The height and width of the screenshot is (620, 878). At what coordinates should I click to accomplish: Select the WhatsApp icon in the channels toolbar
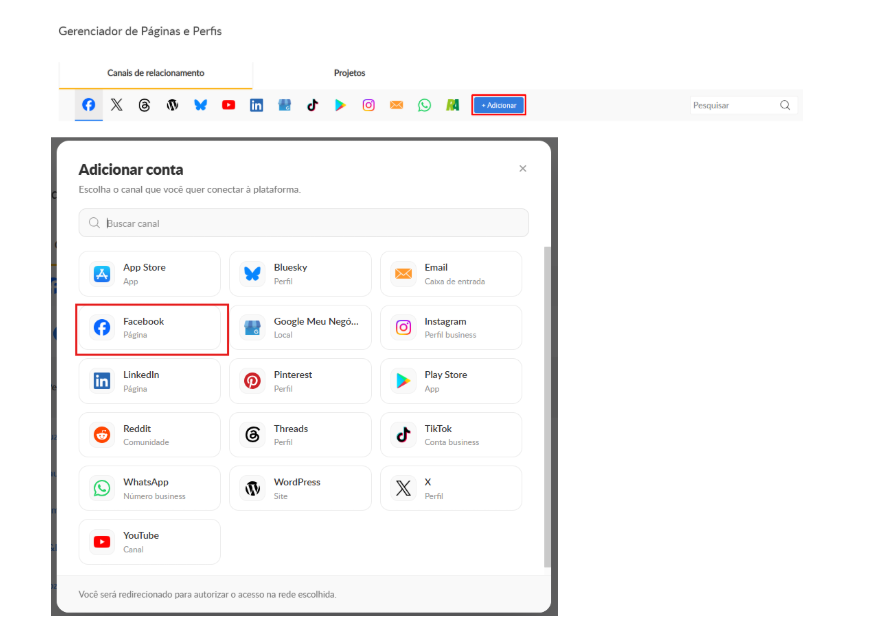point(424,105)
